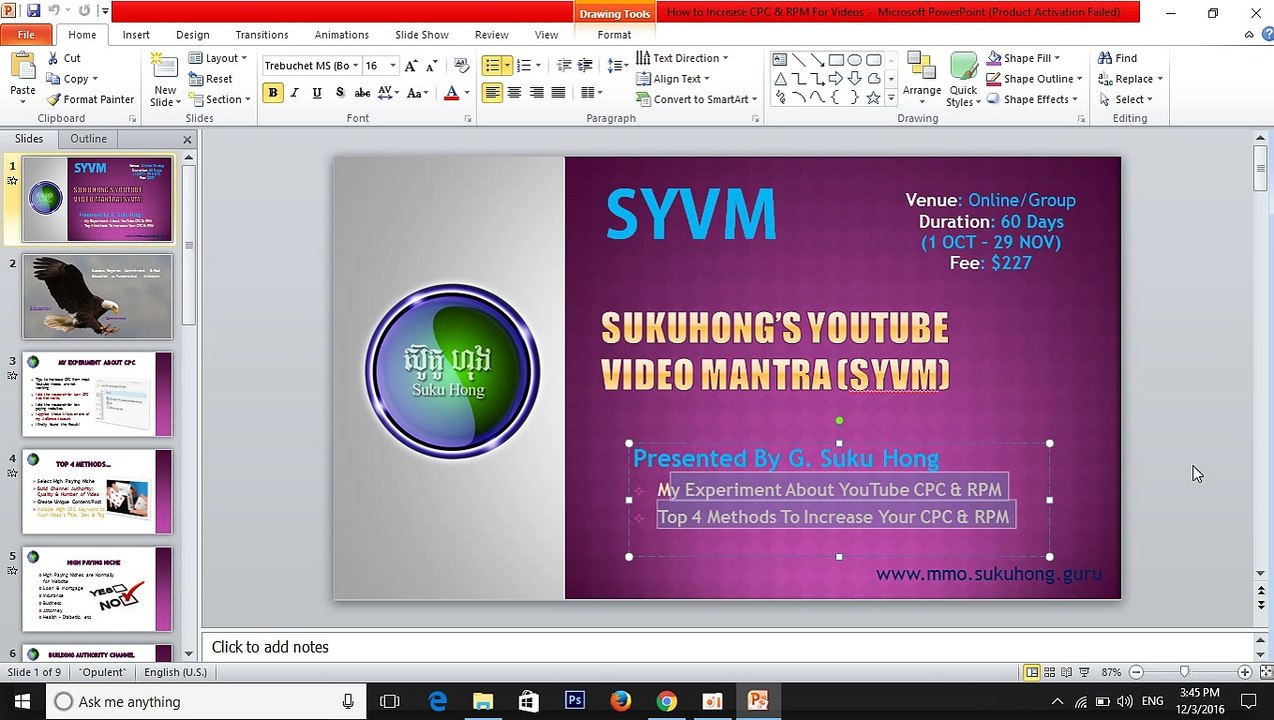Open the Transitions ribbon tab

262,34
